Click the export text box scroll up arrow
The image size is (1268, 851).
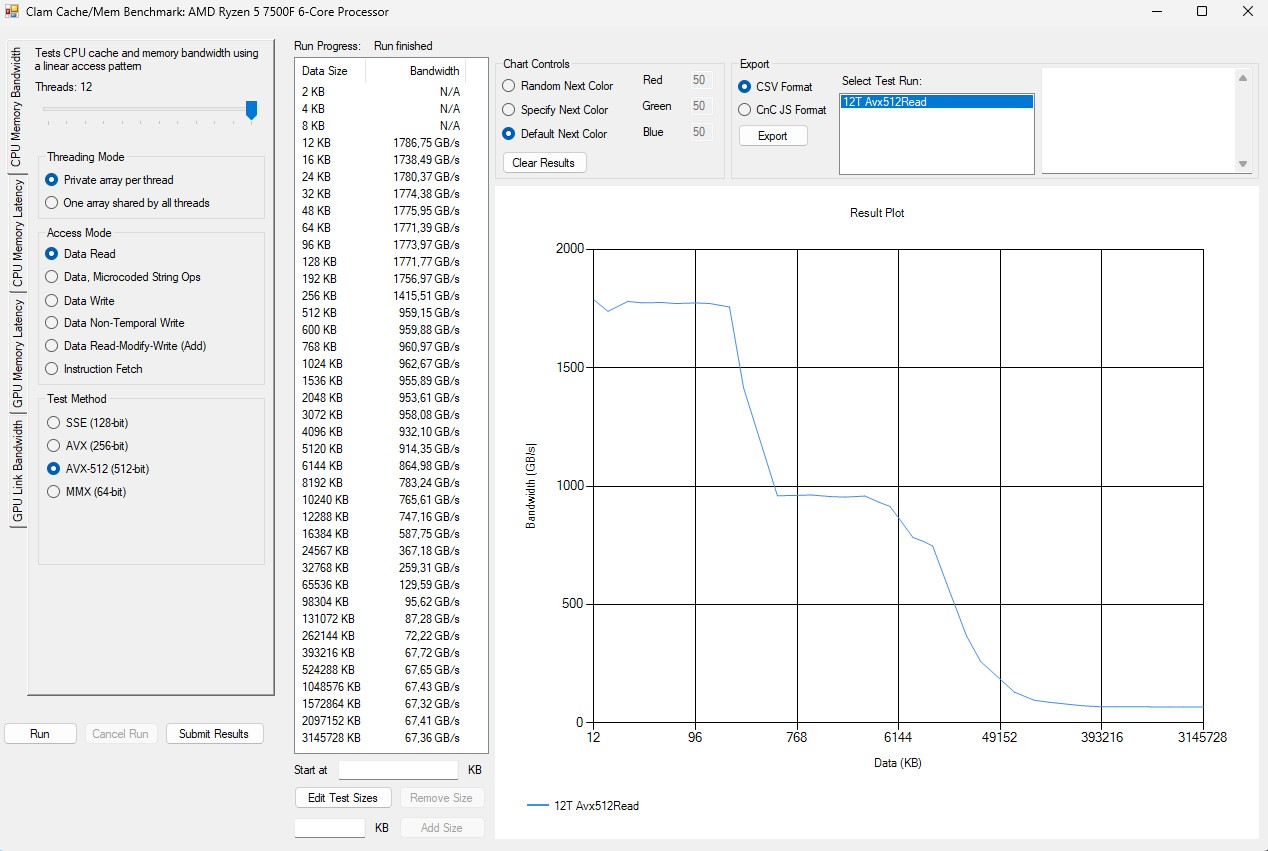[x=1243, y=77]
